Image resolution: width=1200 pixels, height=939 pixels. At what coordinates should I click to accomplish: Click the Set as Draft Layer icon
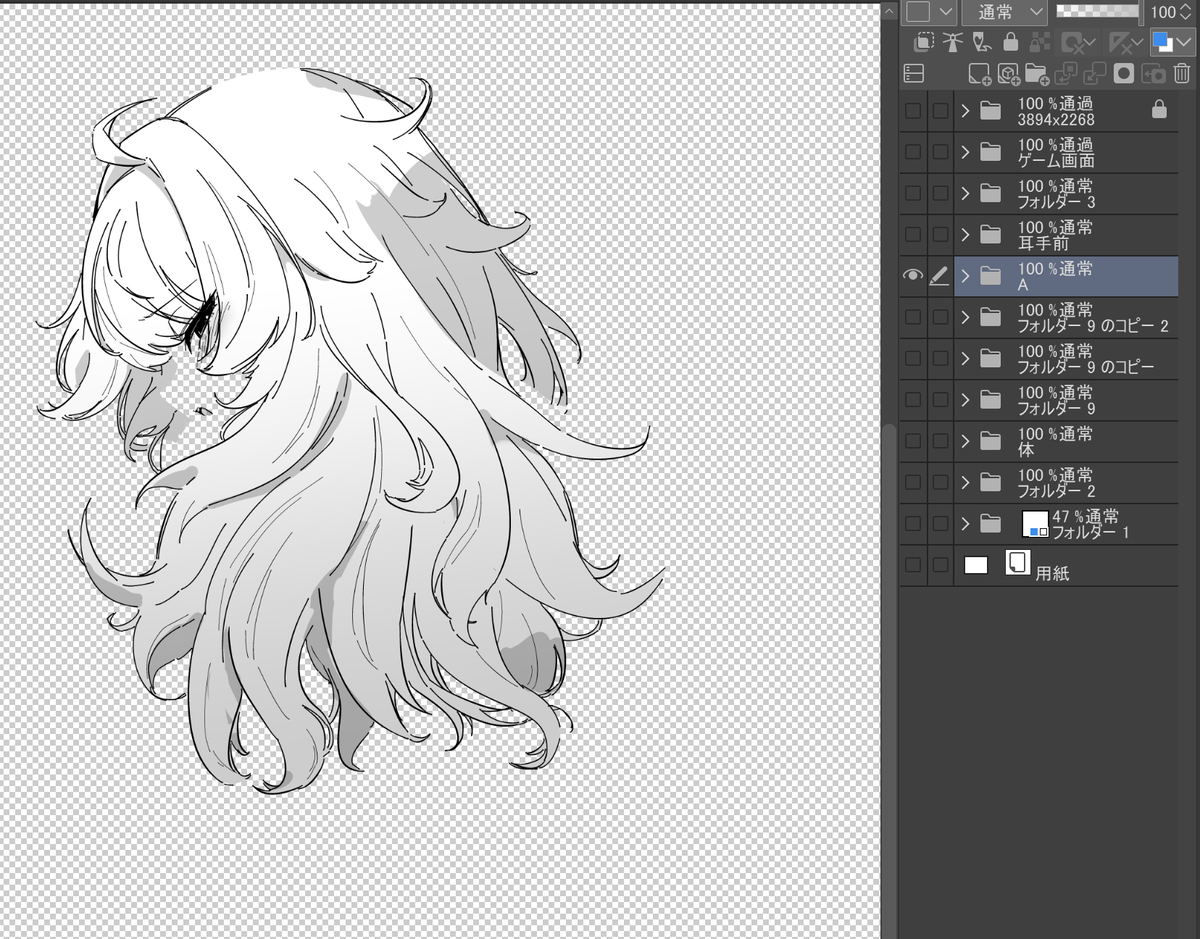tap(982, 42)
